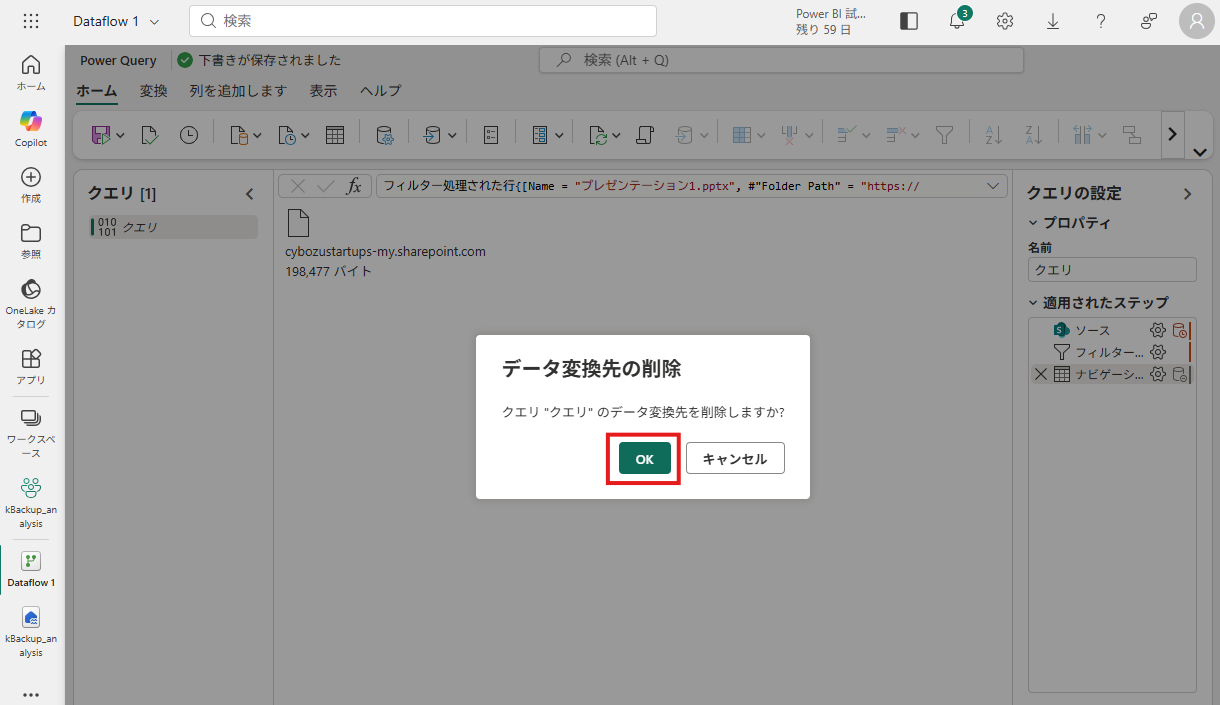This screenshot has height=705, width=1220.
Task: Expand the formula bar dropdown arrow
Action: pyautogui.click(x=993, y=186)
